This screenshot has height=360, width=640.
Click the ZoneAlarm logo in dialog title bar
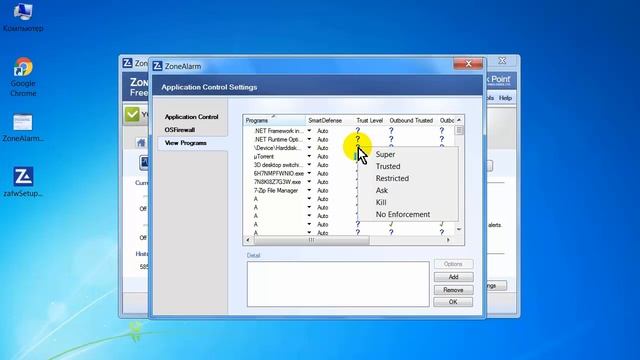pos(157,66)
